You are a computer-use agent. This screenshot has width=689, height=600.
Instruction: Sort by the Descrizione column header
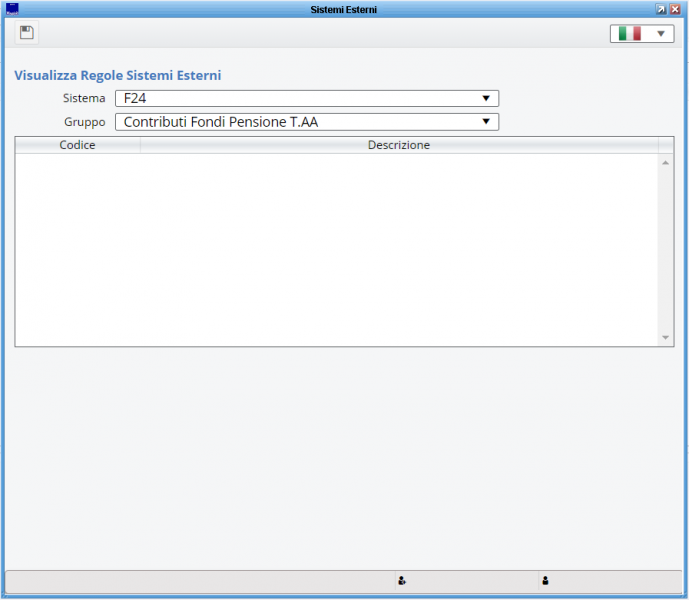coord(399,145)
